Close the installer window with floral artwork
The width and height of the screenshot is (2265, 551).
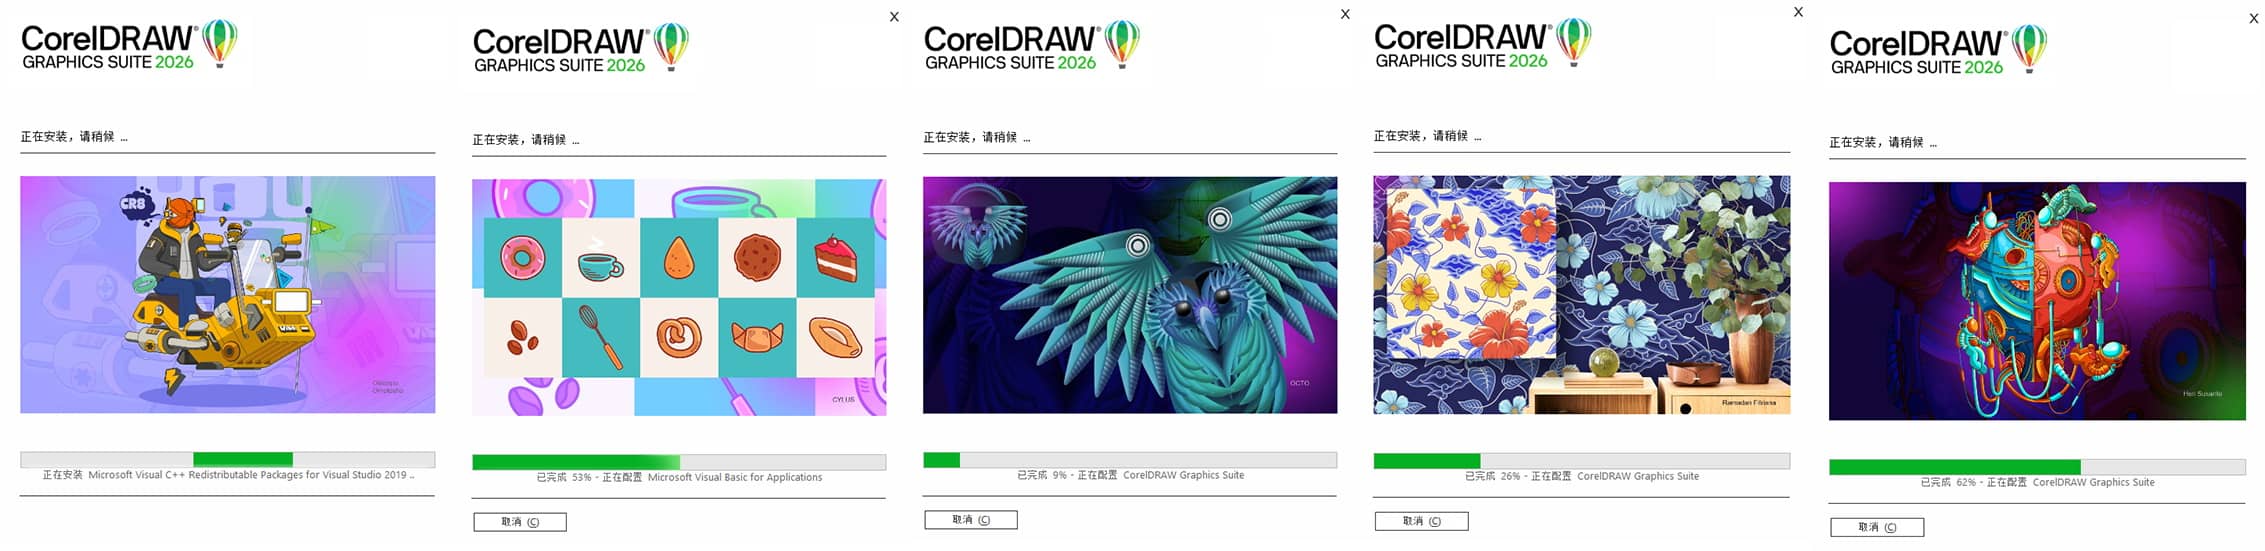pyautogui.click(x=1798, y=12)
